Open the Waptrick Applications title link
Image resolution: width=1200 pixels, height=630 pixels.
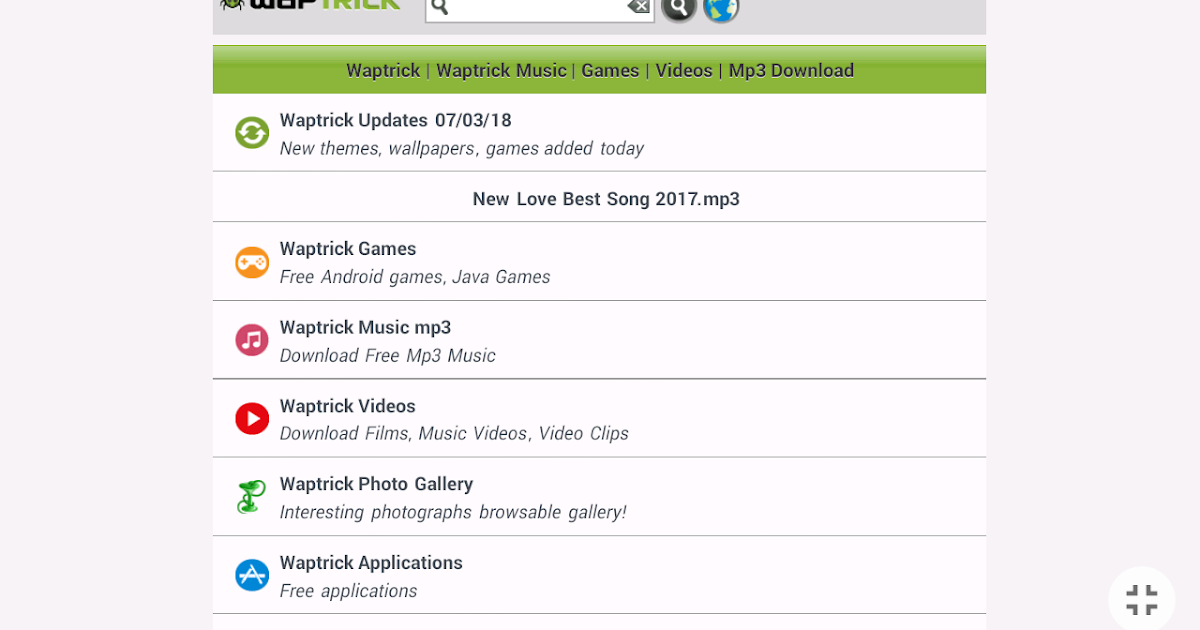371,563
